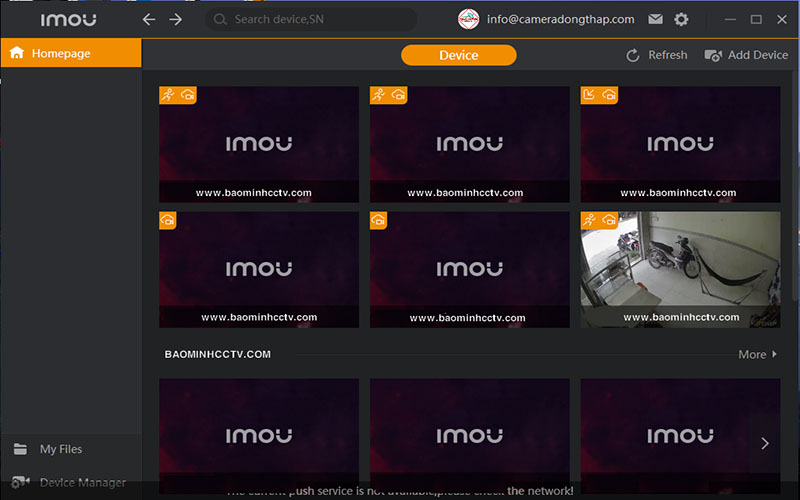The image size is (800, 500).
Task: Click motion detection icon on second top-row card
Action: [x=378, y=94]
